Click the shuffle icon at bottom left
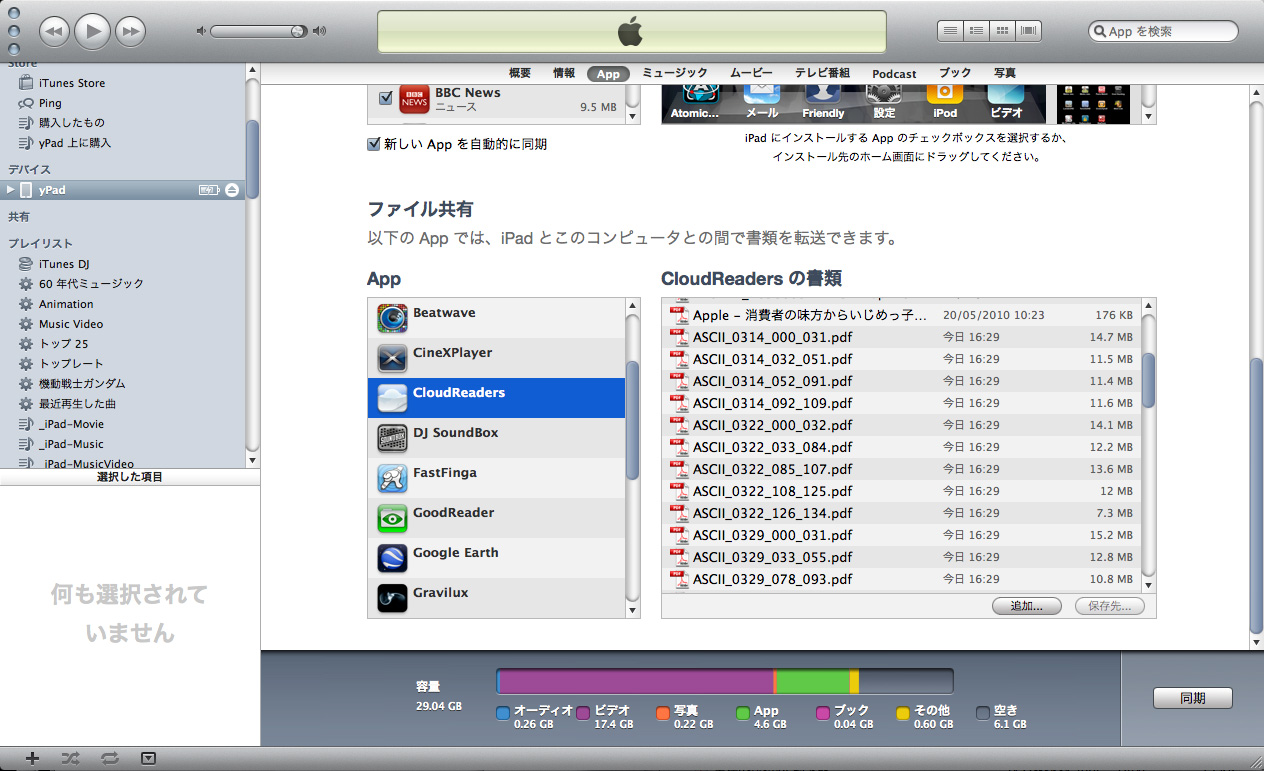Viewport: 1264px width, 771px height. pos(70,758)
